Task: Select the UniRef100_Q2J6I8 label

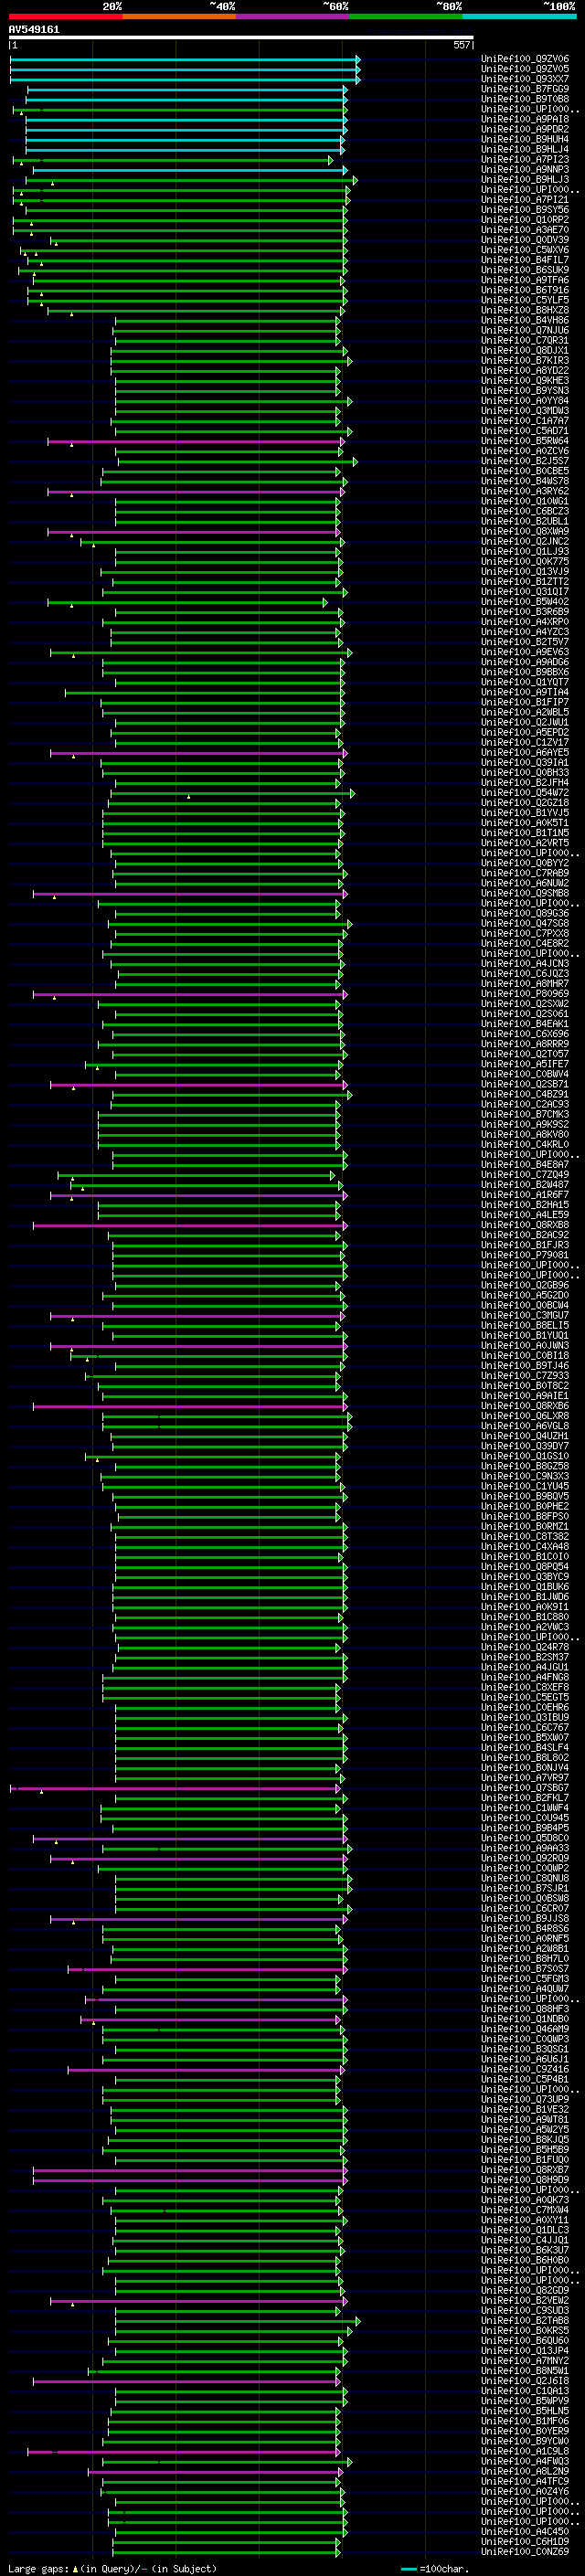Action: (x=525, y=2380)
